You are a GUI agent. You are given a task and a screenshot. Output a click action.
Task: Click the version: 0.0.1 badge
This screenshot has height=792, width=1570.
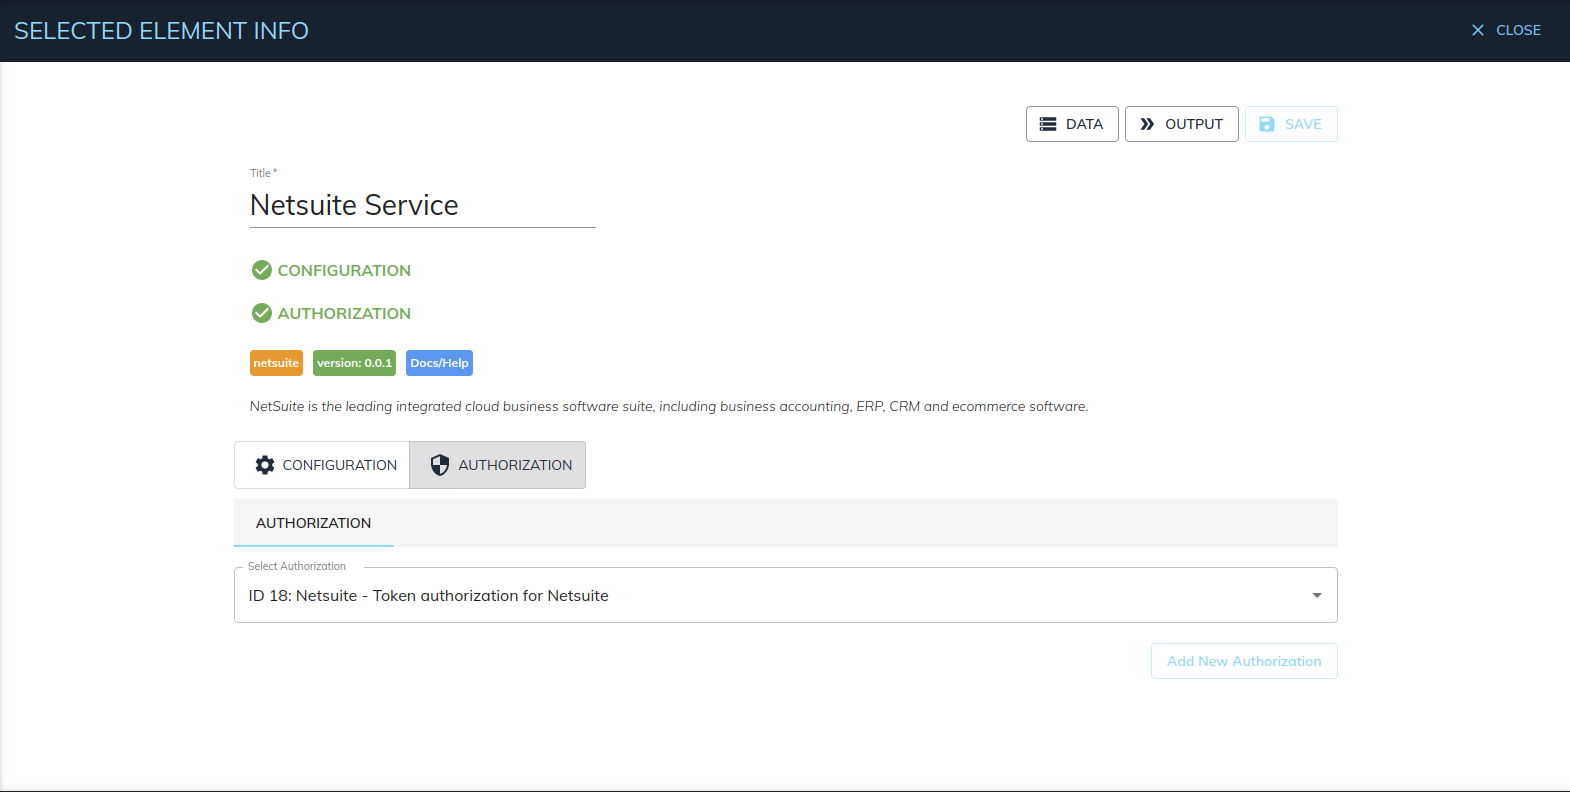coord(354,363)
